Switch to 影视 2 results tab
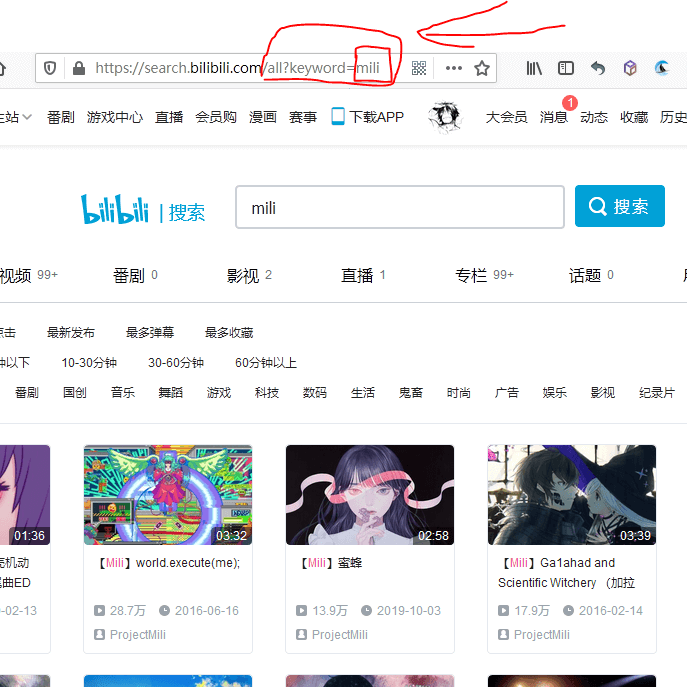 pos(249,276)
